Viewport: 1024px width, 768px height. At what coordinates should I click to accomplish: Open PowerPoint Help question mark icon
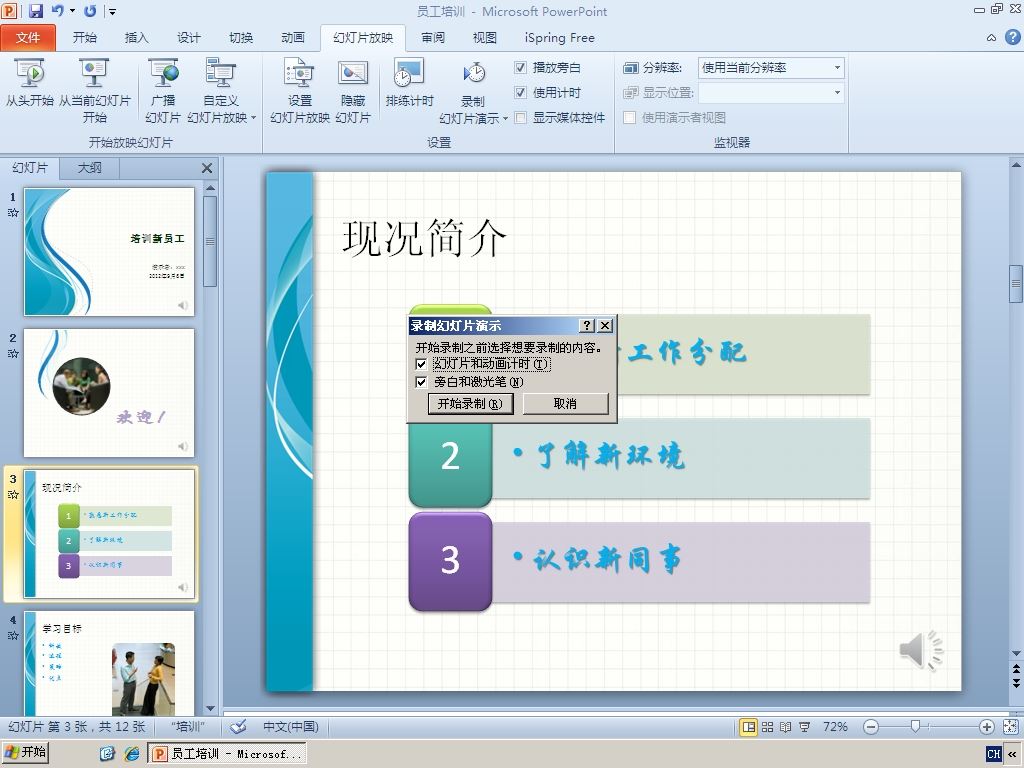tap(1012, 37)
